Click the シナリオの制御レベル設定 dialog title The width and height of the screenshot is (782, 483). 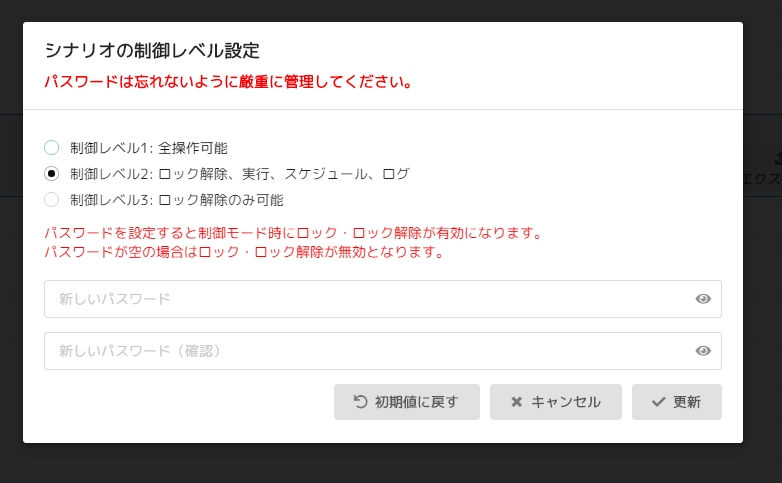click(x=153, y=50)
